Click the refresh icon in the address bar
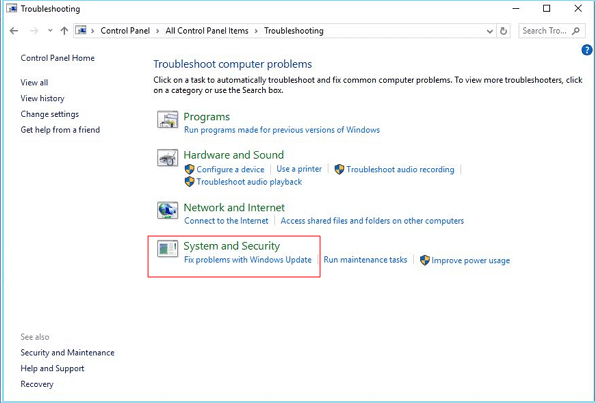 [x=504, y=31]
